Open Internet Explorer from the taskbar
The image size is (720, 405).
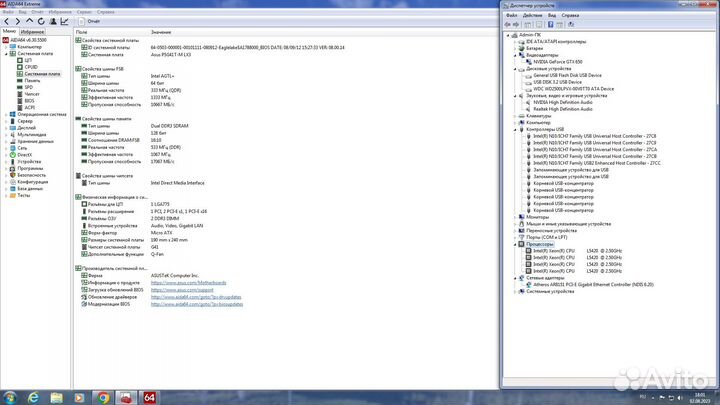(33, 397)
